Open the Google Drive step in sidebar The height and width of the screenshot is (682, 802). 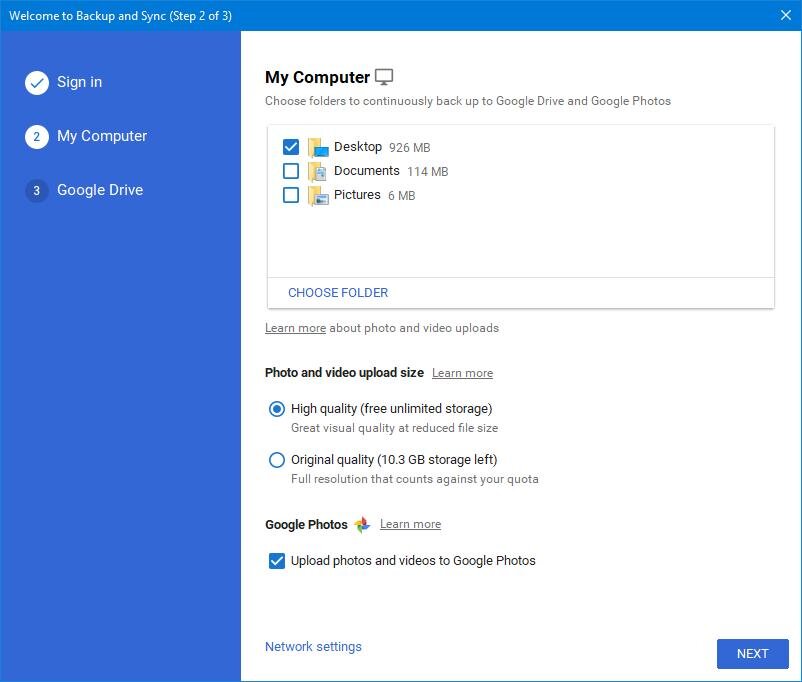point(100,190)
